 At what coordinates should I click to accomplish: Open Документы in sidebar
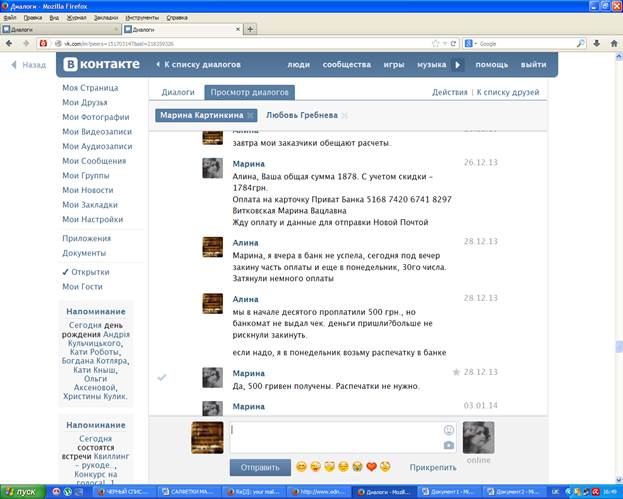coord(84,253)
